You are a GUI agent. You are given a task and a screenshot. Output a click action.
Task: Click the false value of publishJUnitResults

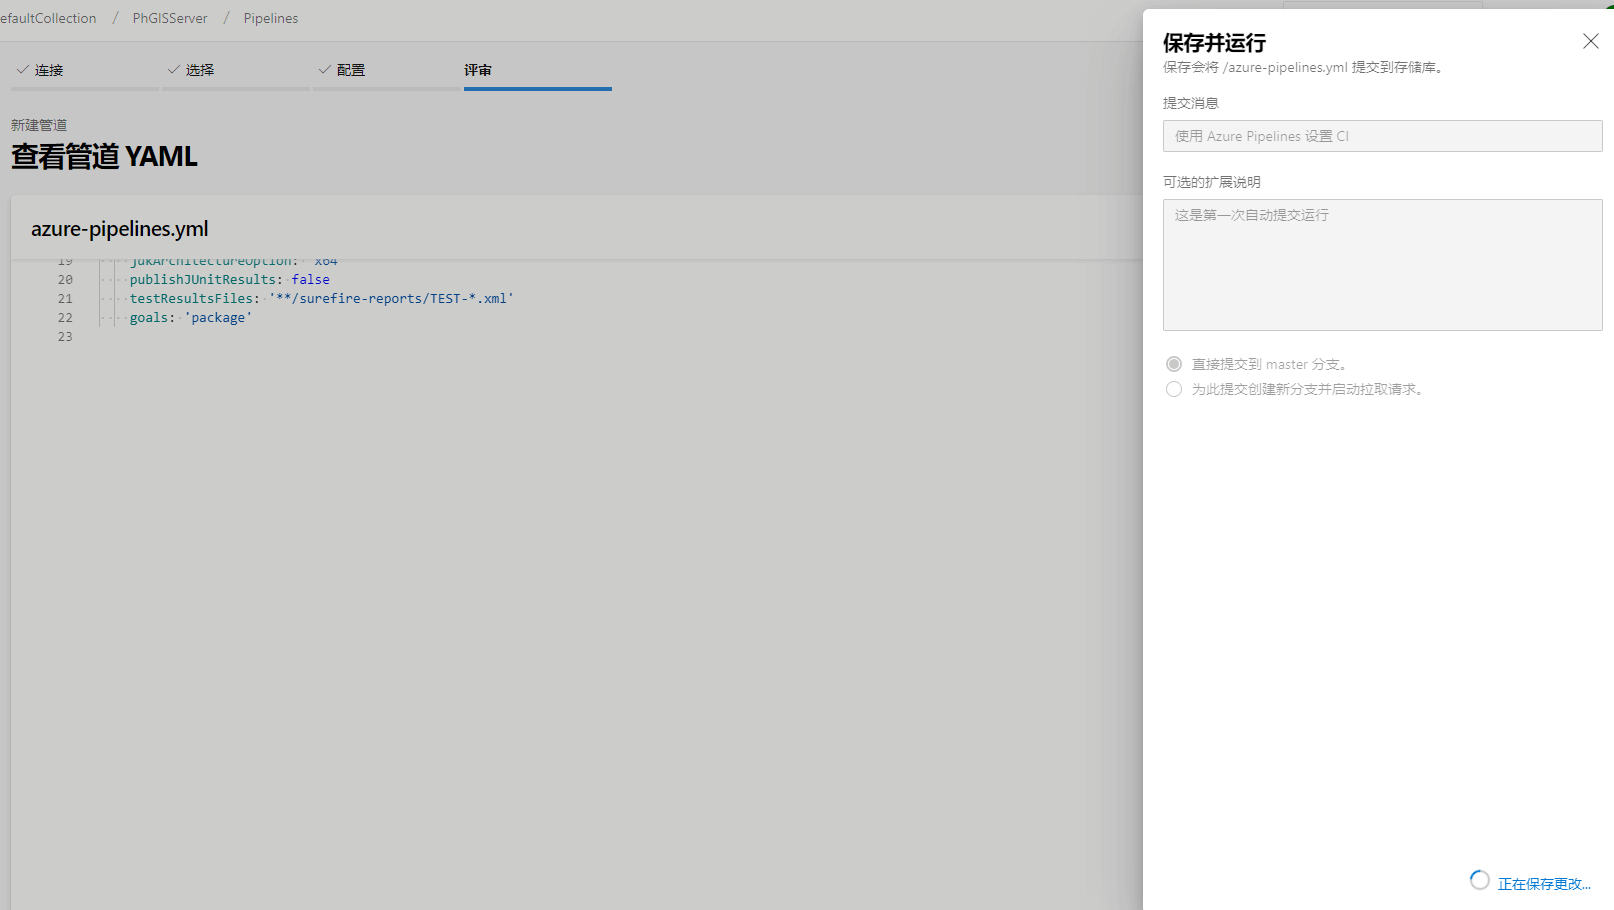tap(310, 280)
